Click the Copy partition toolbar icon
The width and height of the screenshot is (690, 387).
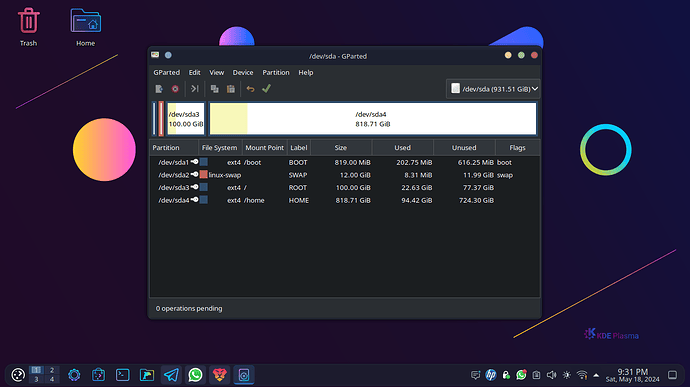pos(214,89)
